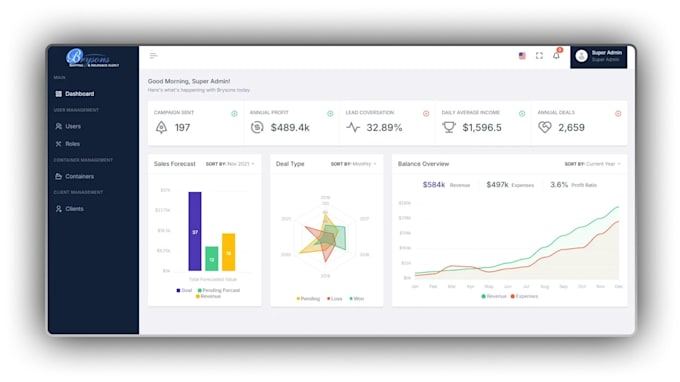
Task: Click the Lead Conversation pulse icon
Action: (353, 127)
